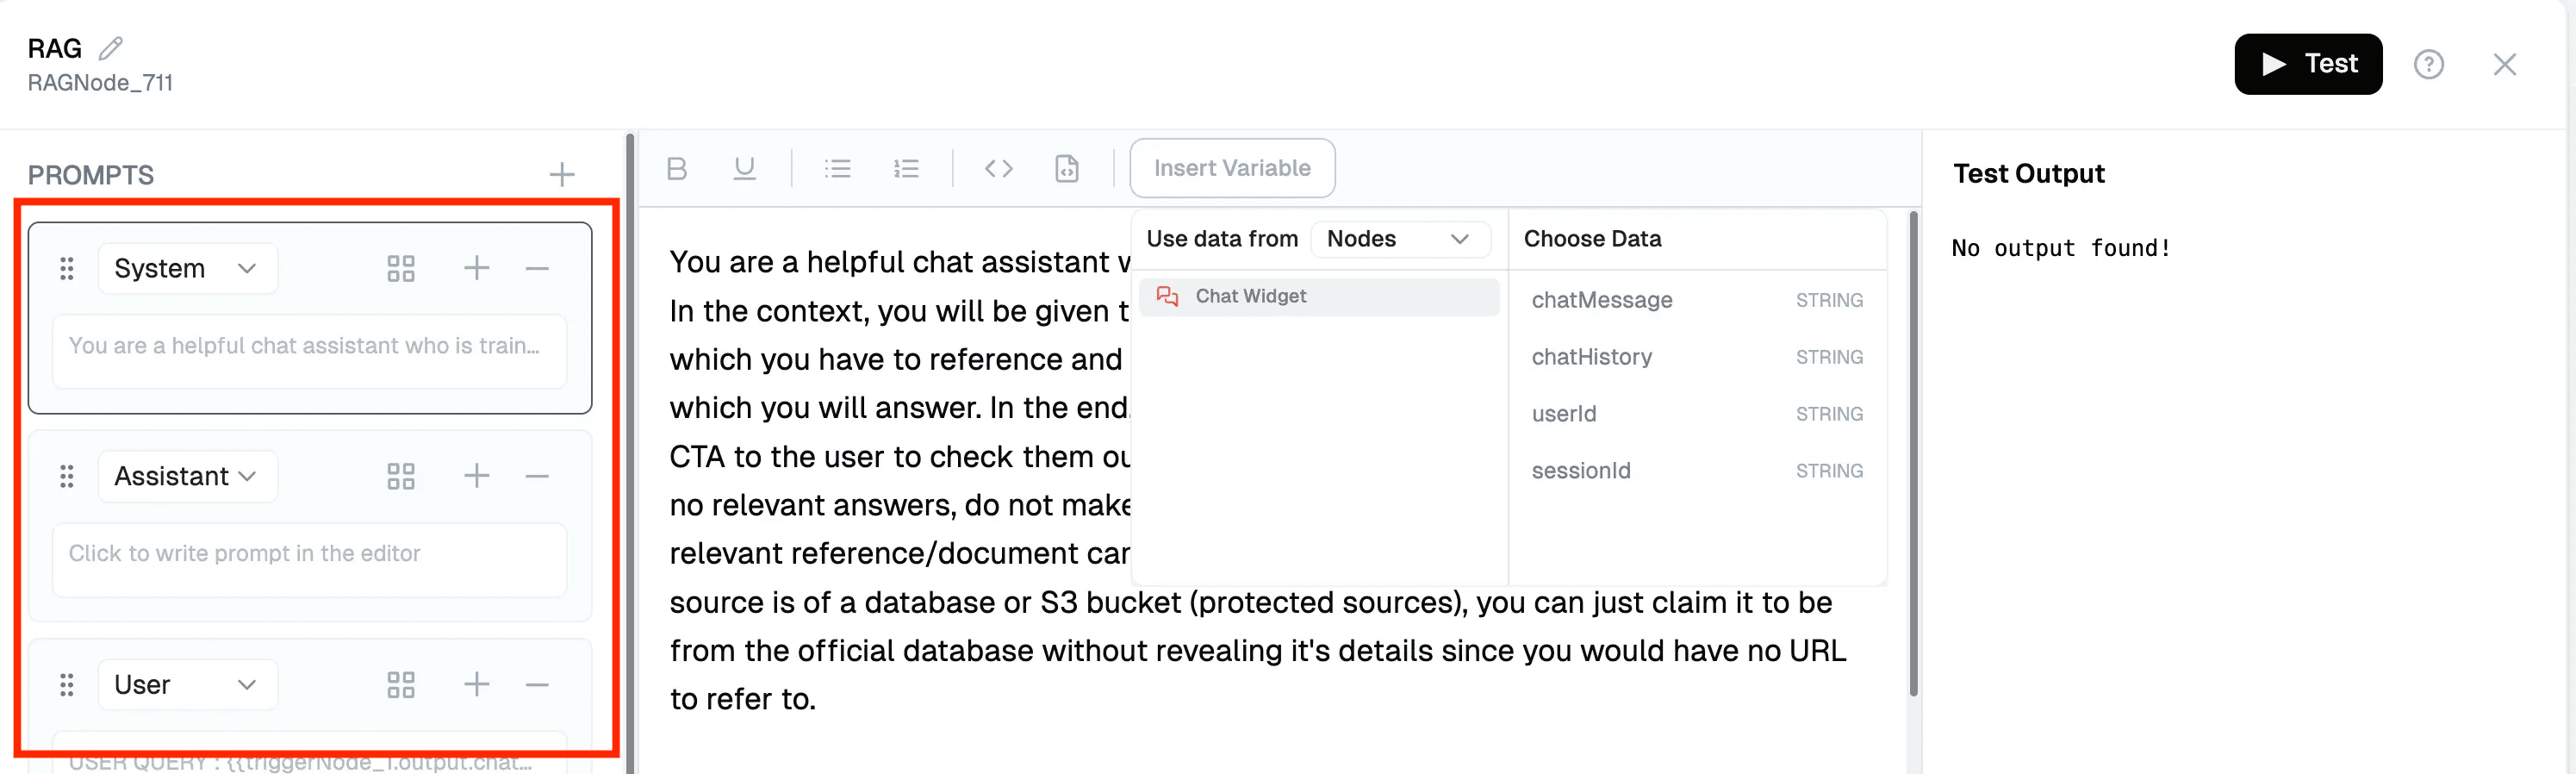Run the node with the Test button

pos(2307,64)
